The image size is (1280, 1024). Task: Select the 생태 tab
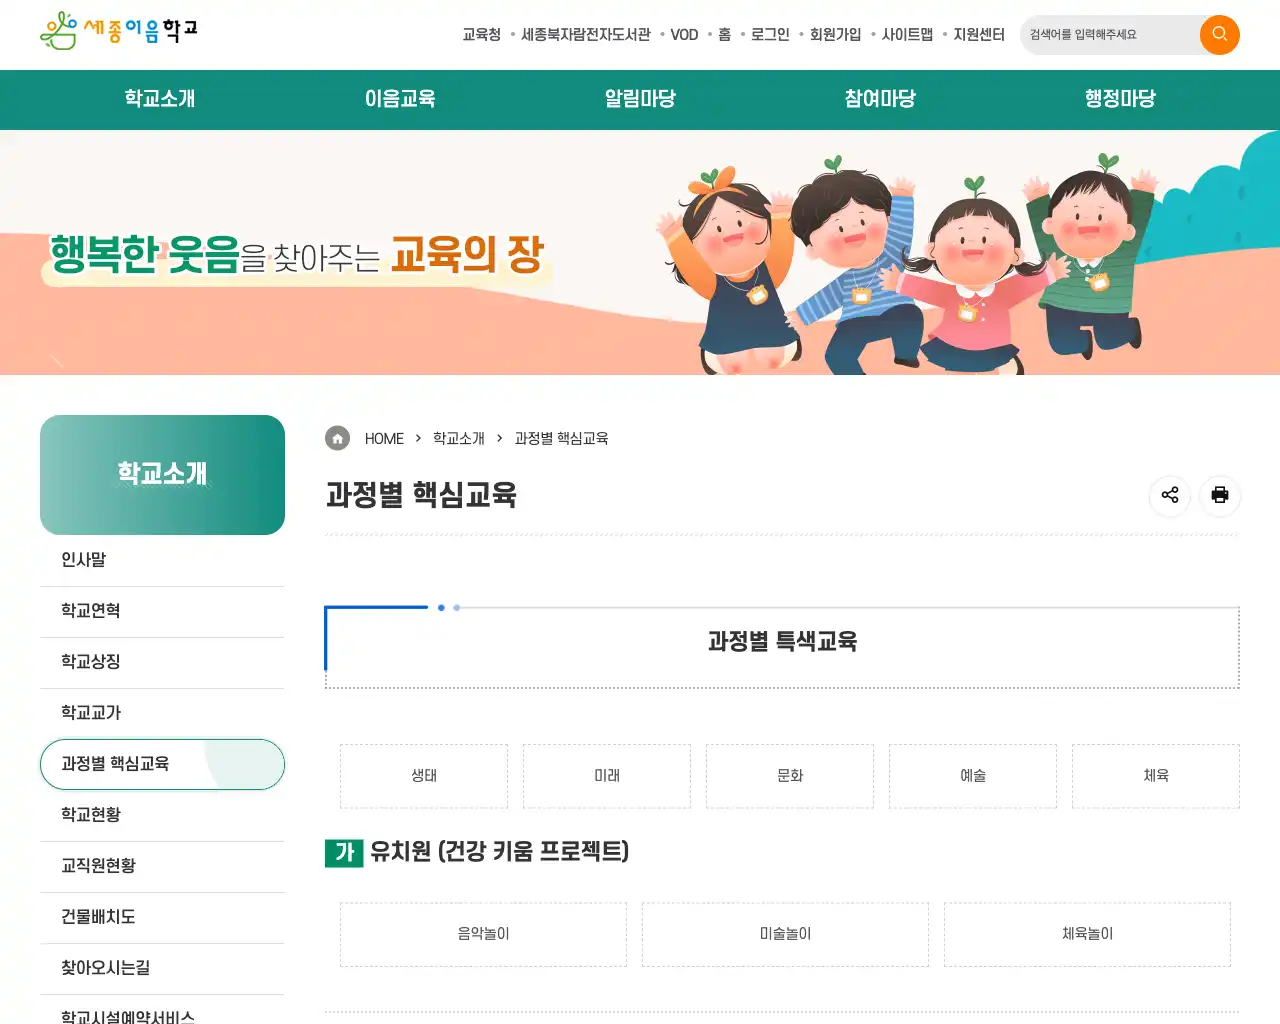(x=424, y=776)
